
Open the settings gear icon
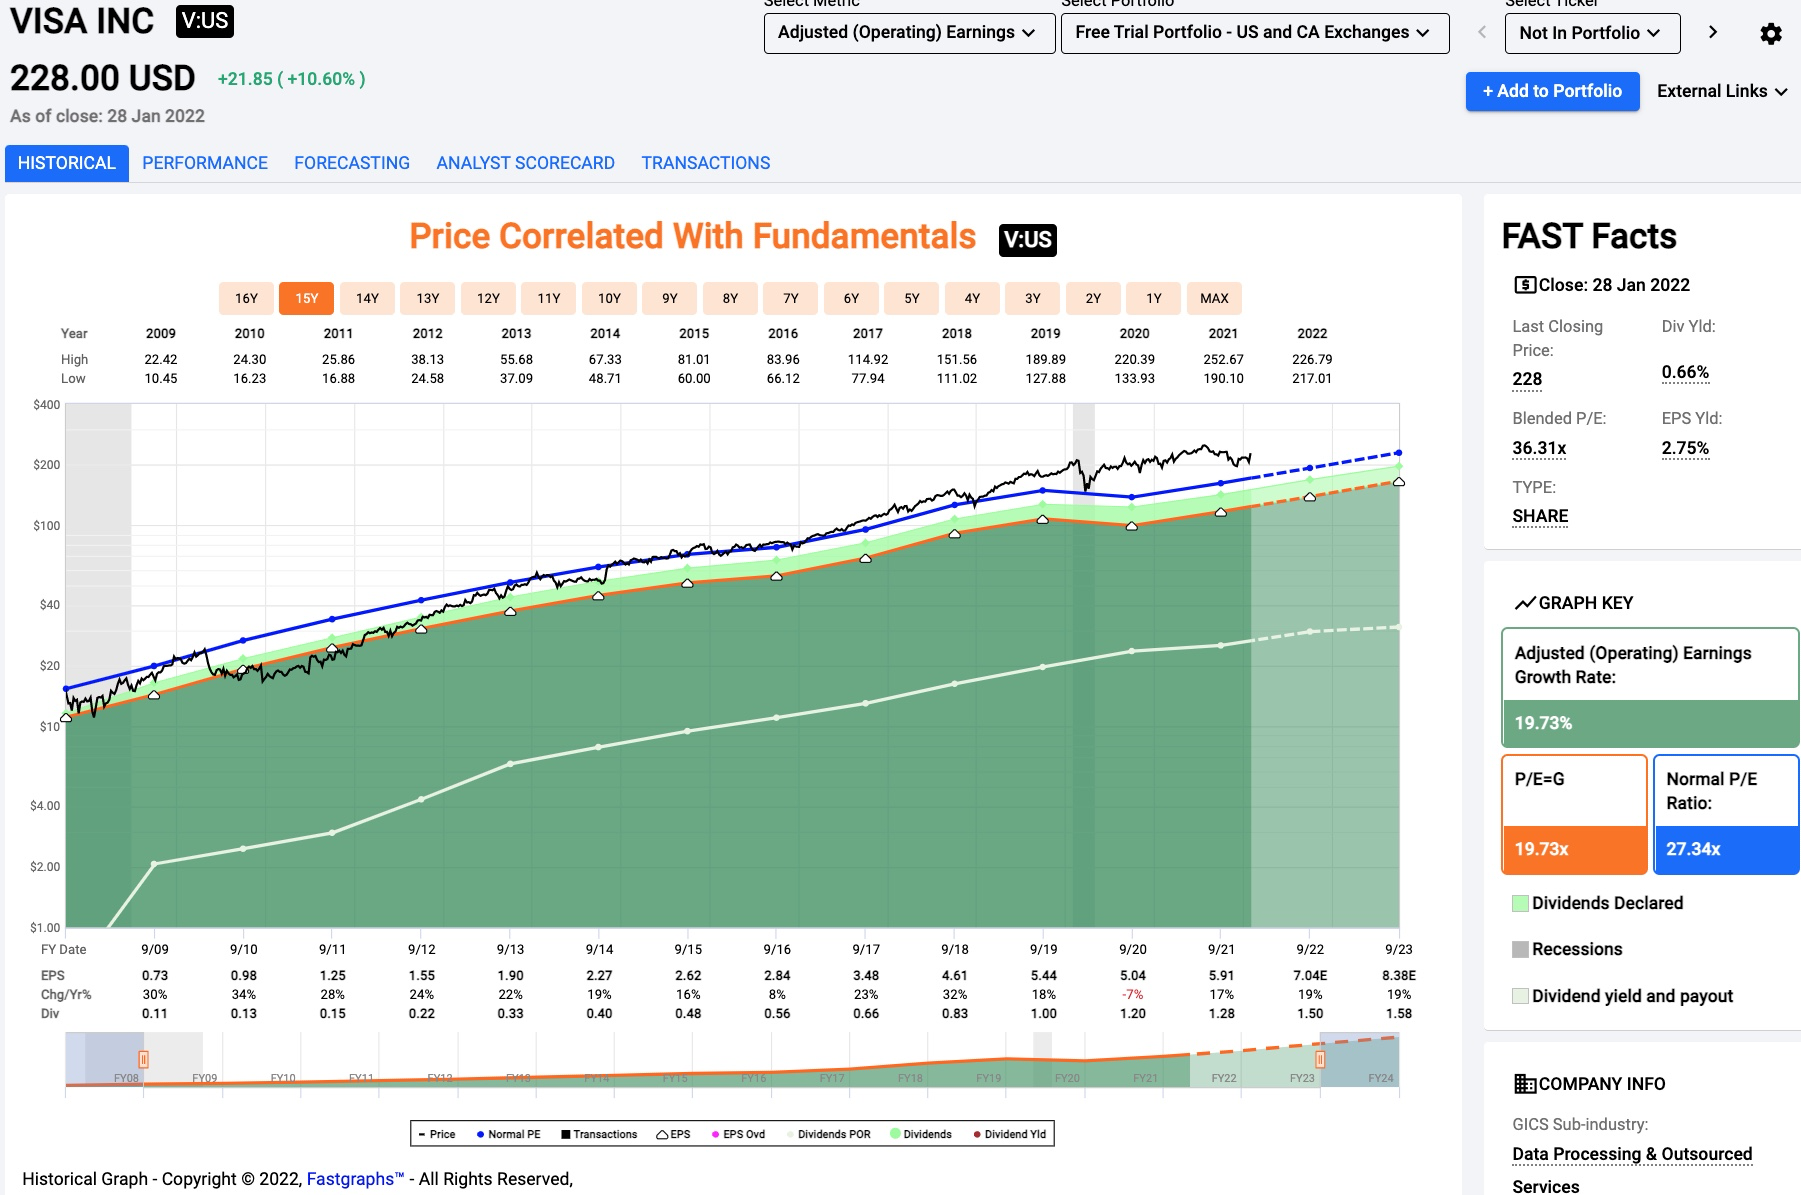(1770, 34)
